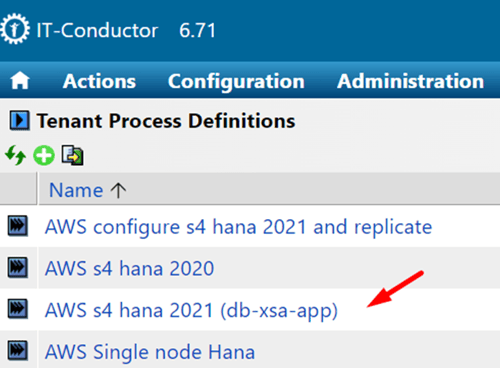Viewport: 500px width, 368px height.
Task: Open AWS s4 hana 2020 definition
Action: pos(129,268)
